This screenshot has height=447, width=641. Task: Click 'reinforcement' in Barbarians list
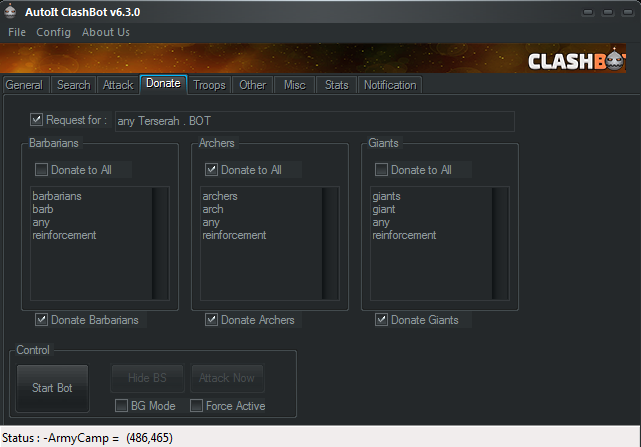(x=64, y=235)
